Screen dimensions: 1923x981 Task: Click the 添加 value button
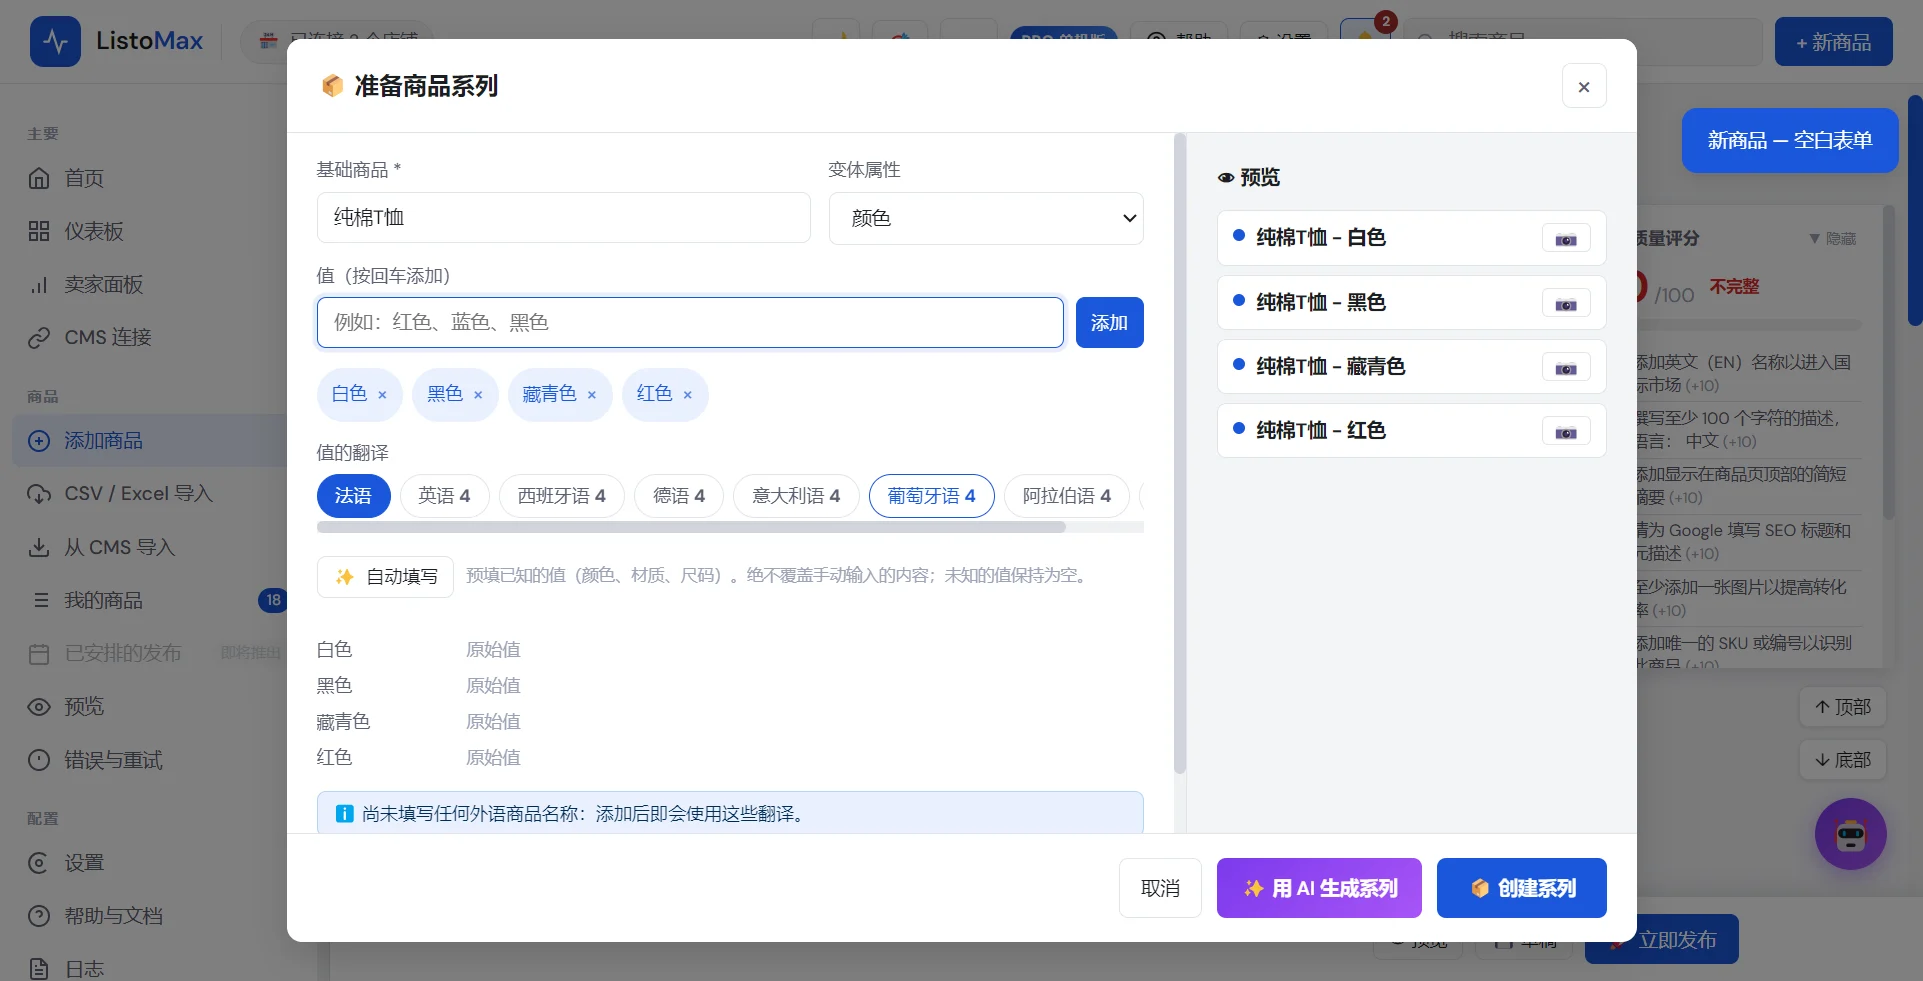(1109, 323)
